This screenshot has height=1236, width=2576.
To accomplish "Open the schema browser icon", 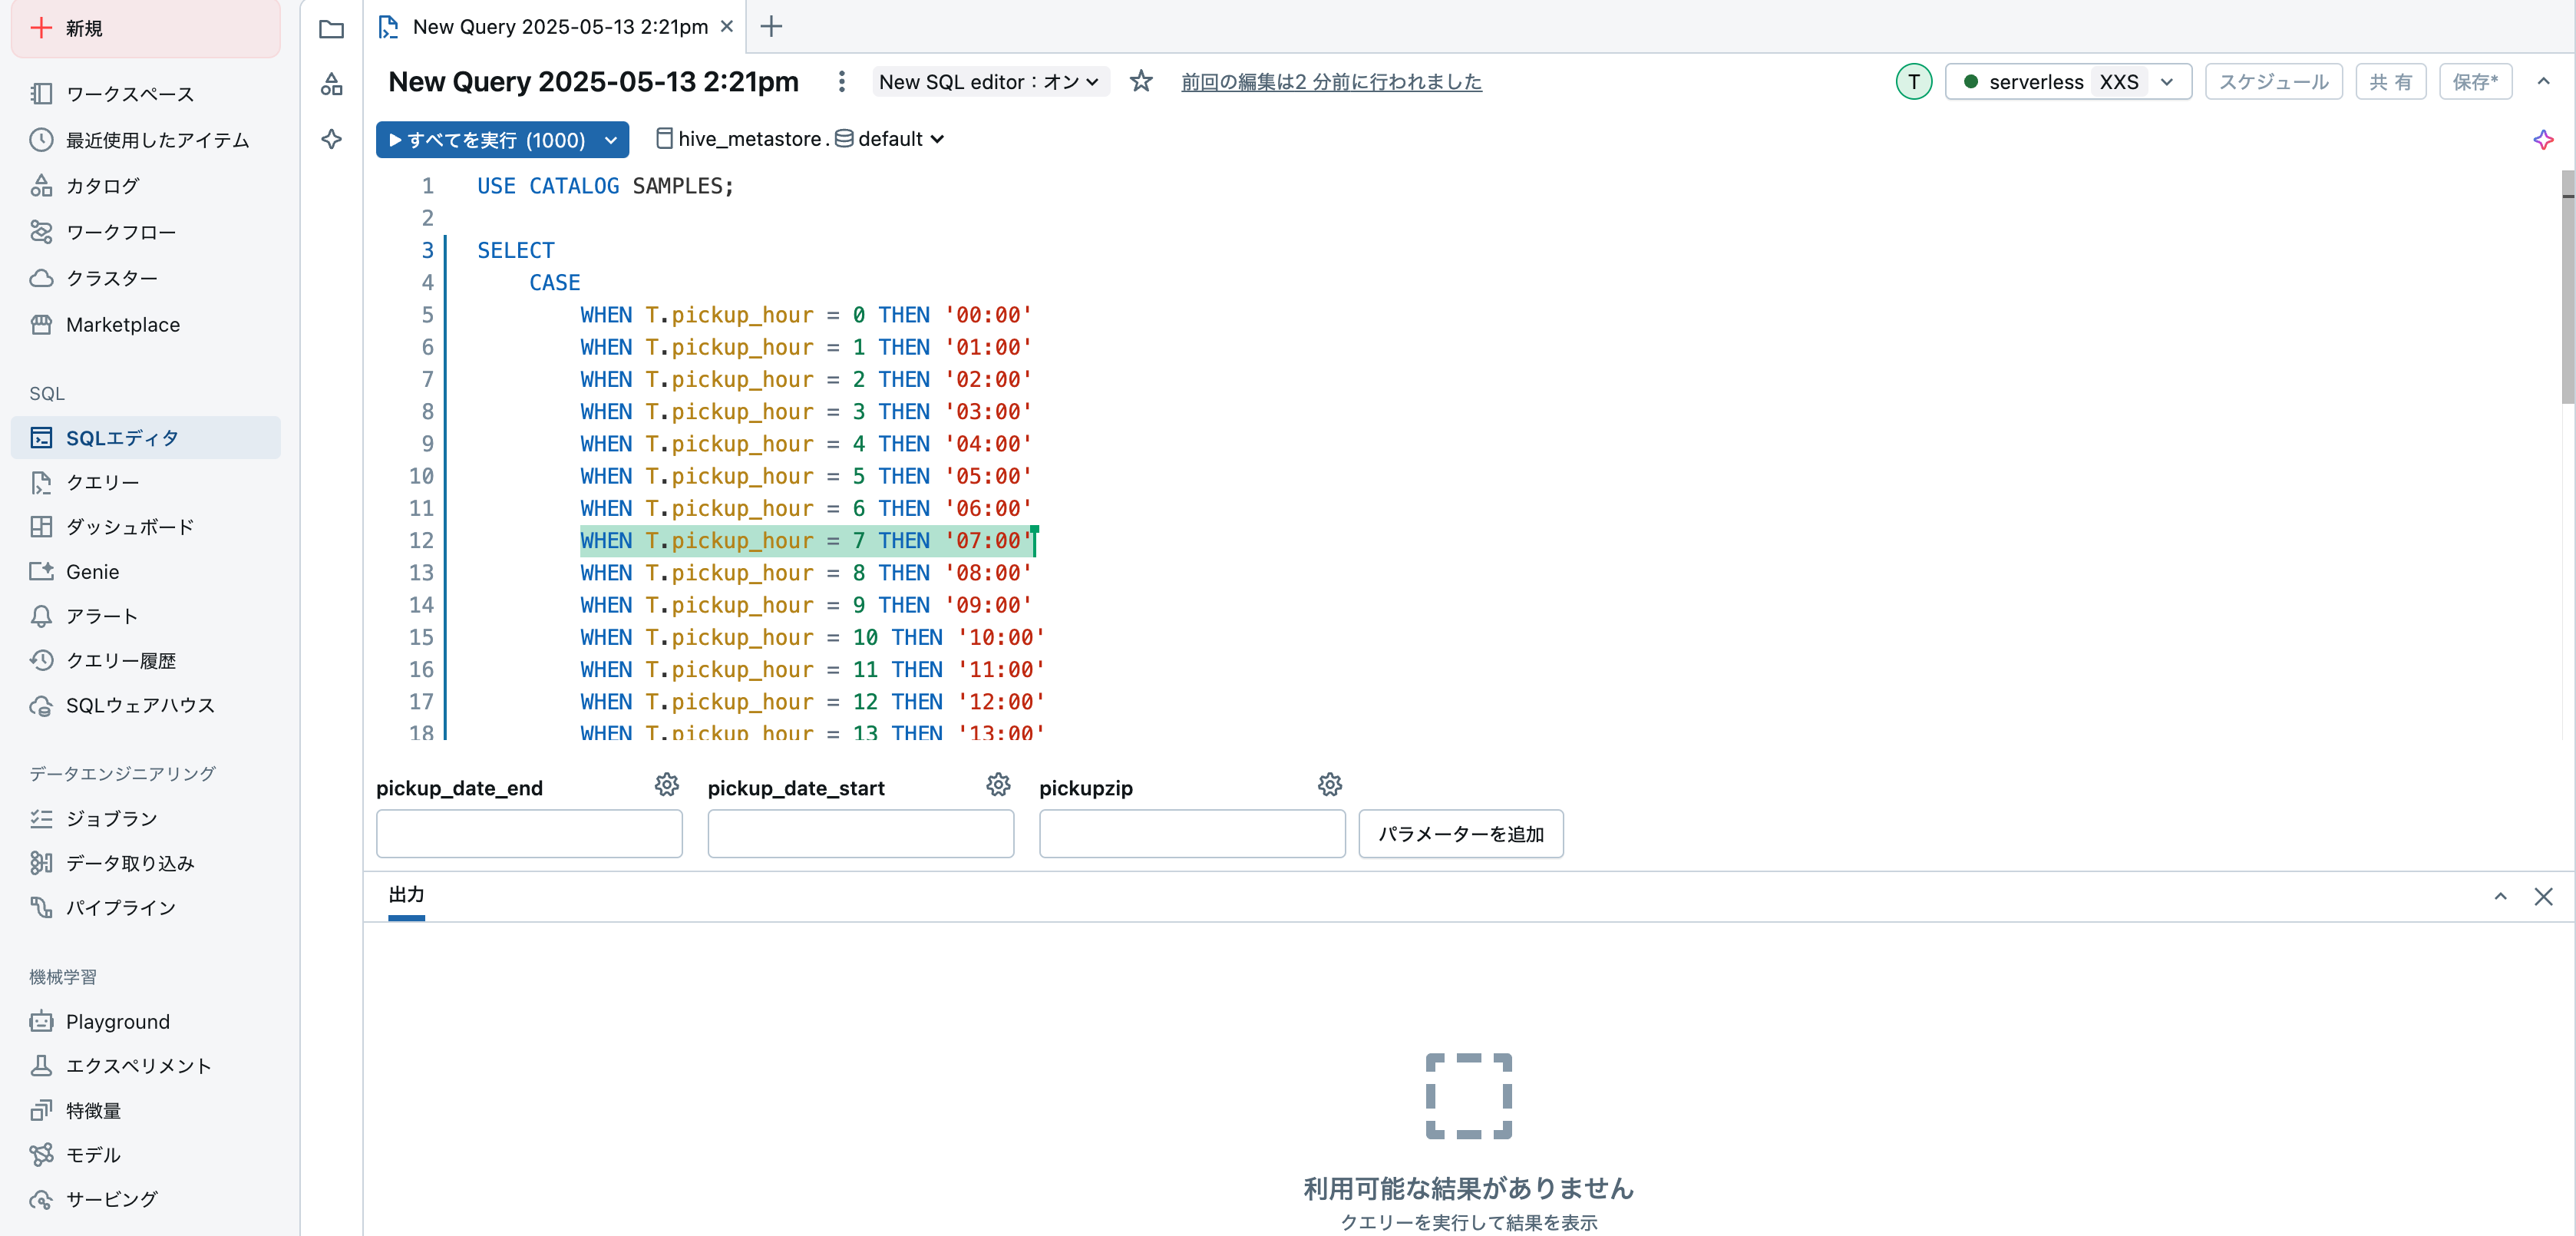I will pyautogui.click(x=331, y=85).
